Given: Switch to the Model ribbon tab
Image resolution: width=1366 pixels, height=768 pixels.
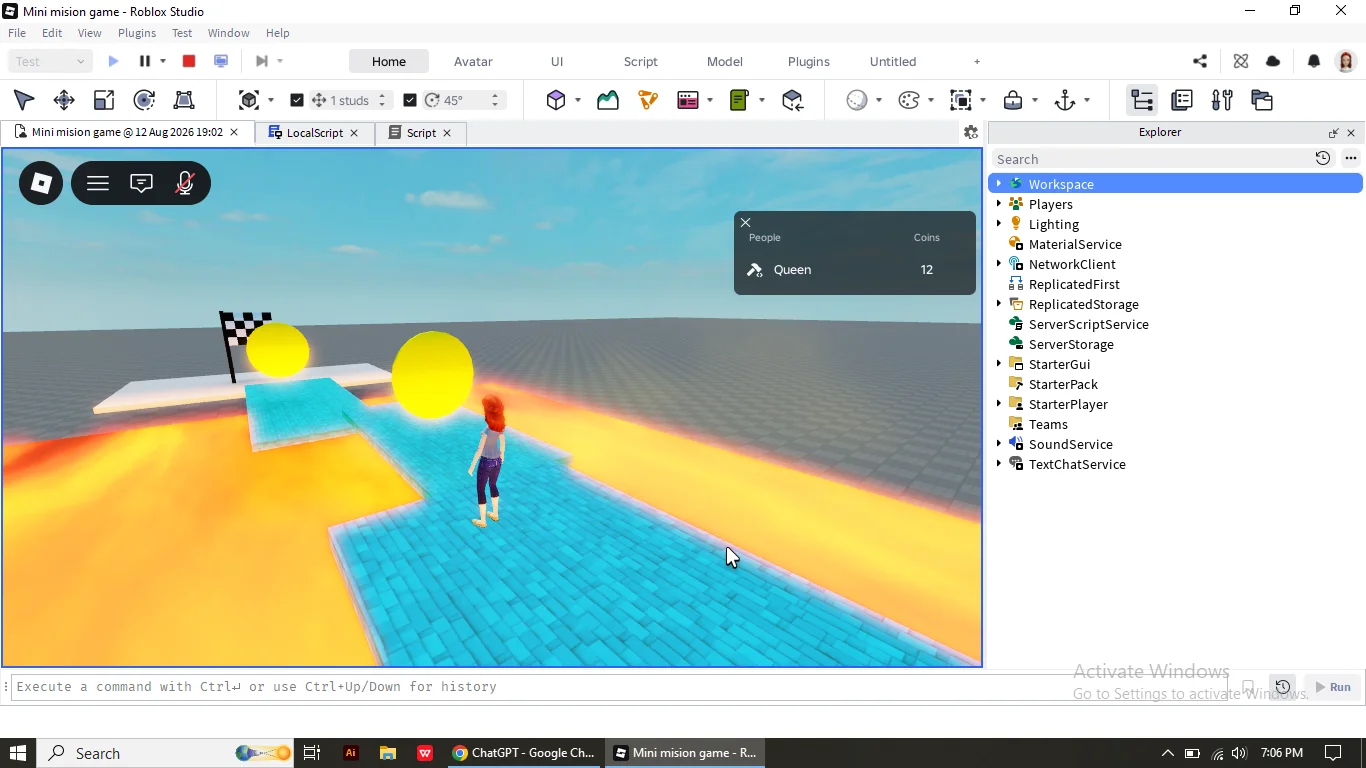Looking at the screenshot, I should (725, 61).
